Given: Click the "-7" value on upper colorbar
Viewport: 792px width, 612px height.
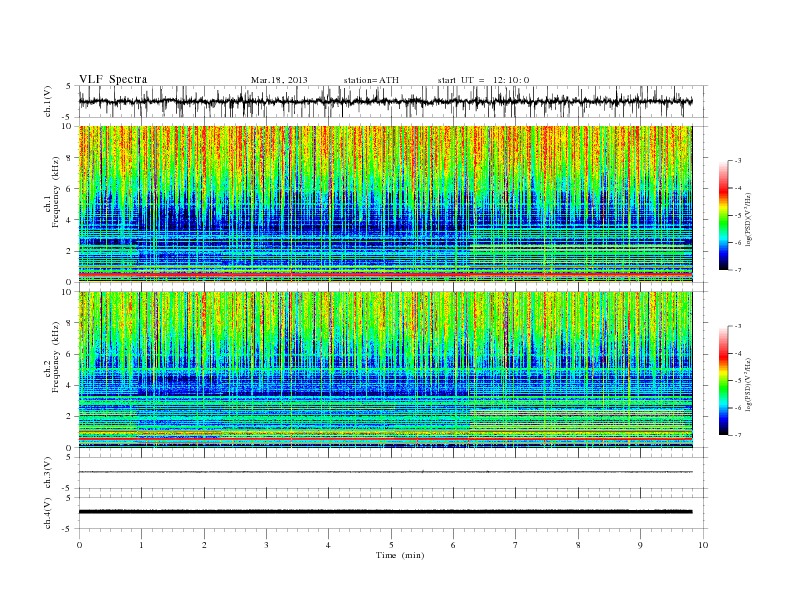Looking at the screenshot, I should pos(737,270).
